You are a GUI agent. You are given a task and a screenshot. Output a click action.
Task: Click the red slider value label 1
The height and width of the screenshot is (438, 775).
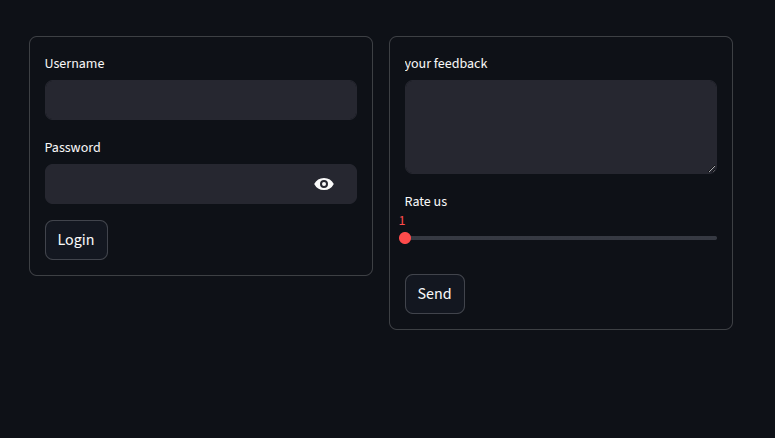click(402, 220)
